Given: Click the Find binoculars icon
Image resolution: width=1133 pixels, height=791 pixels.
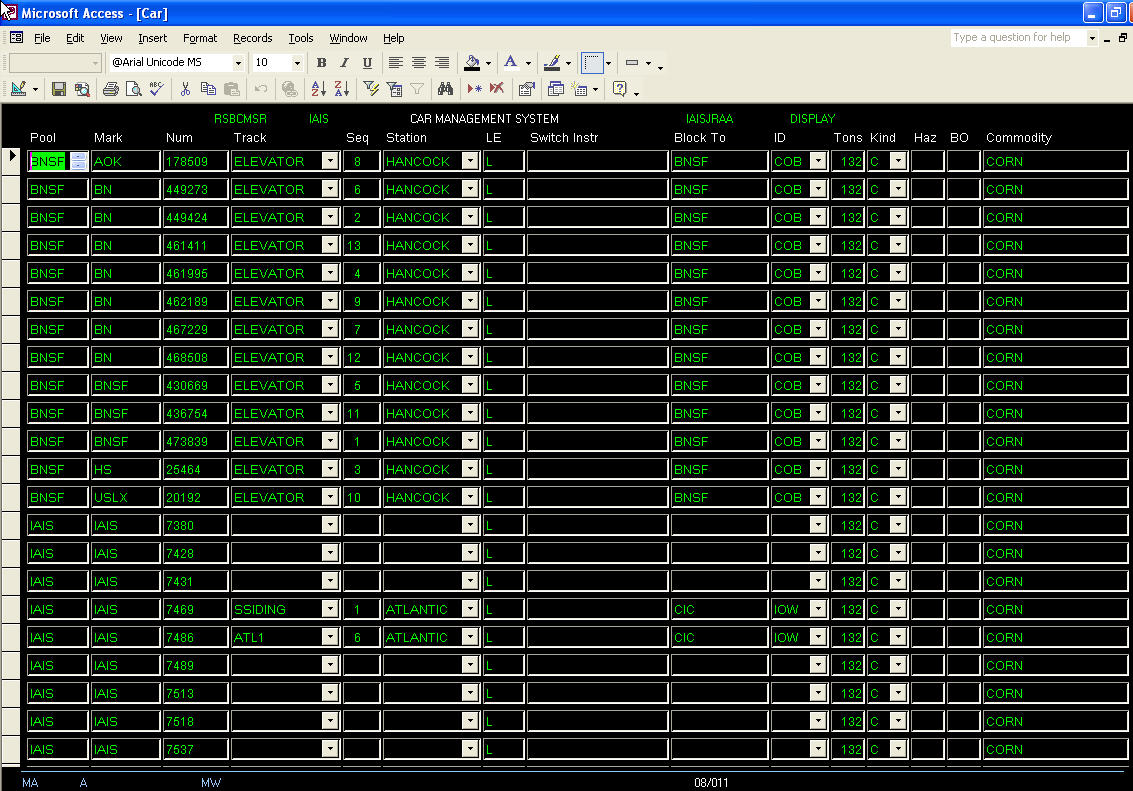Looking at the screenshot, I should pos(445,89).
